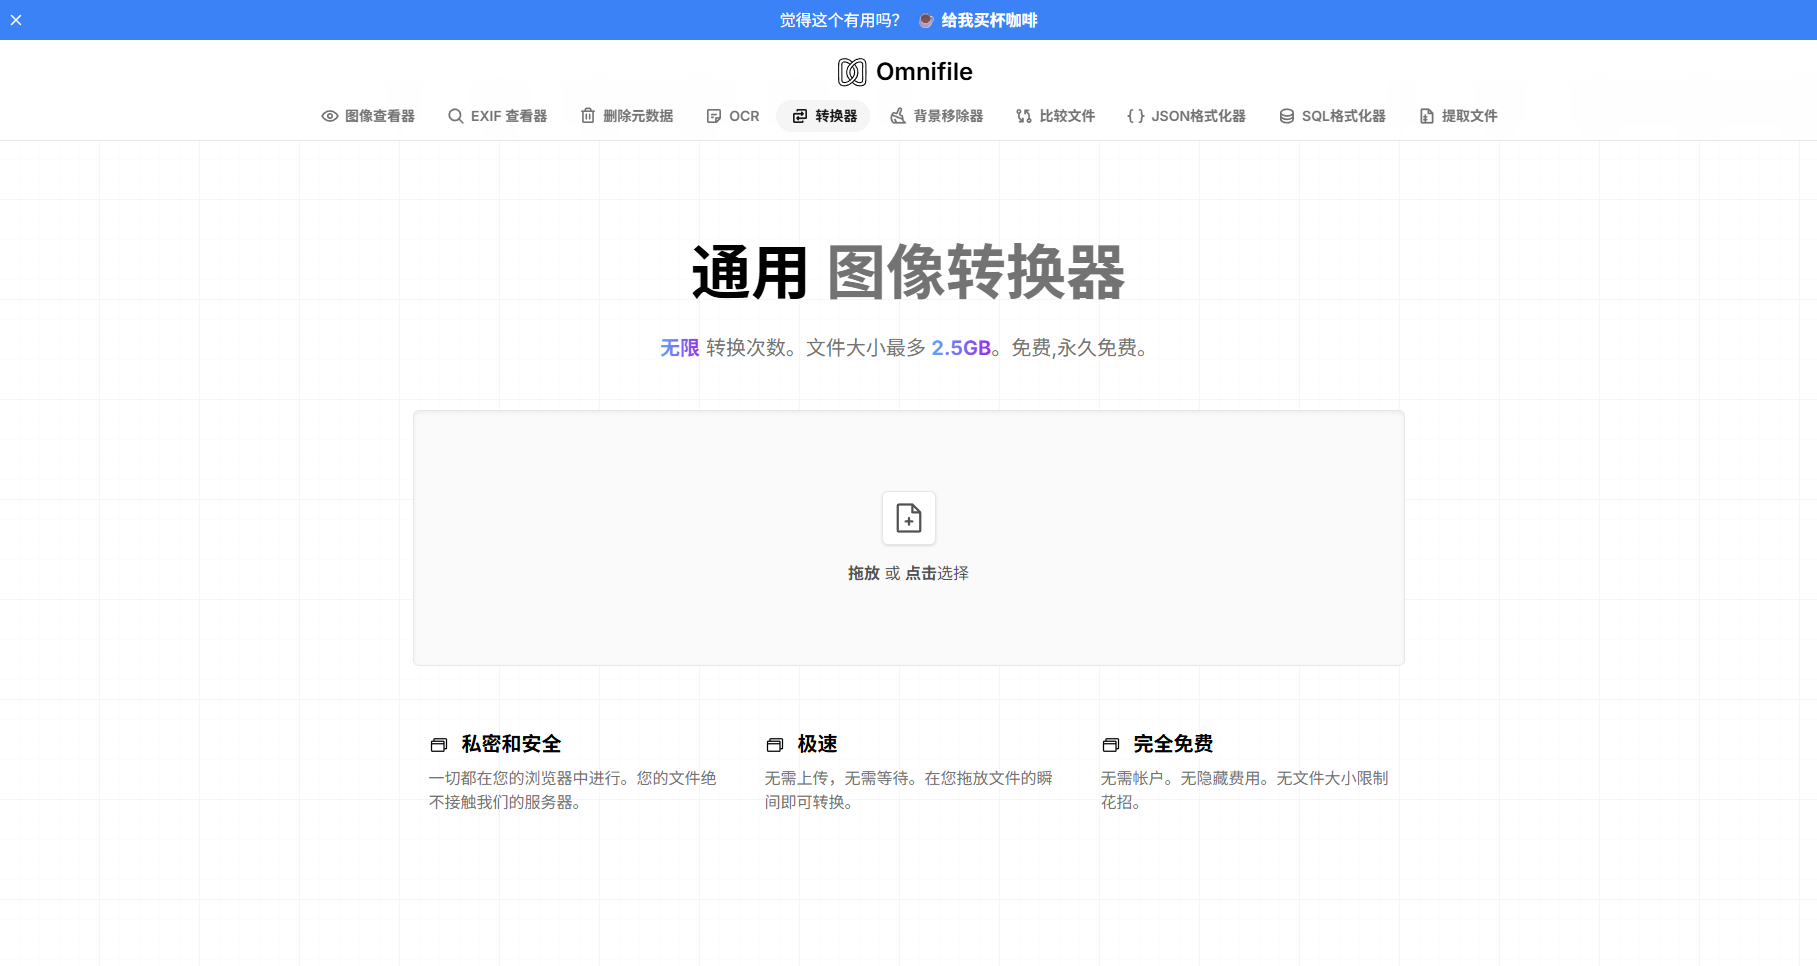Select the SQL格式化器 tool
Viewport: 1817px width, 966px height.
tap(1332, 115)
